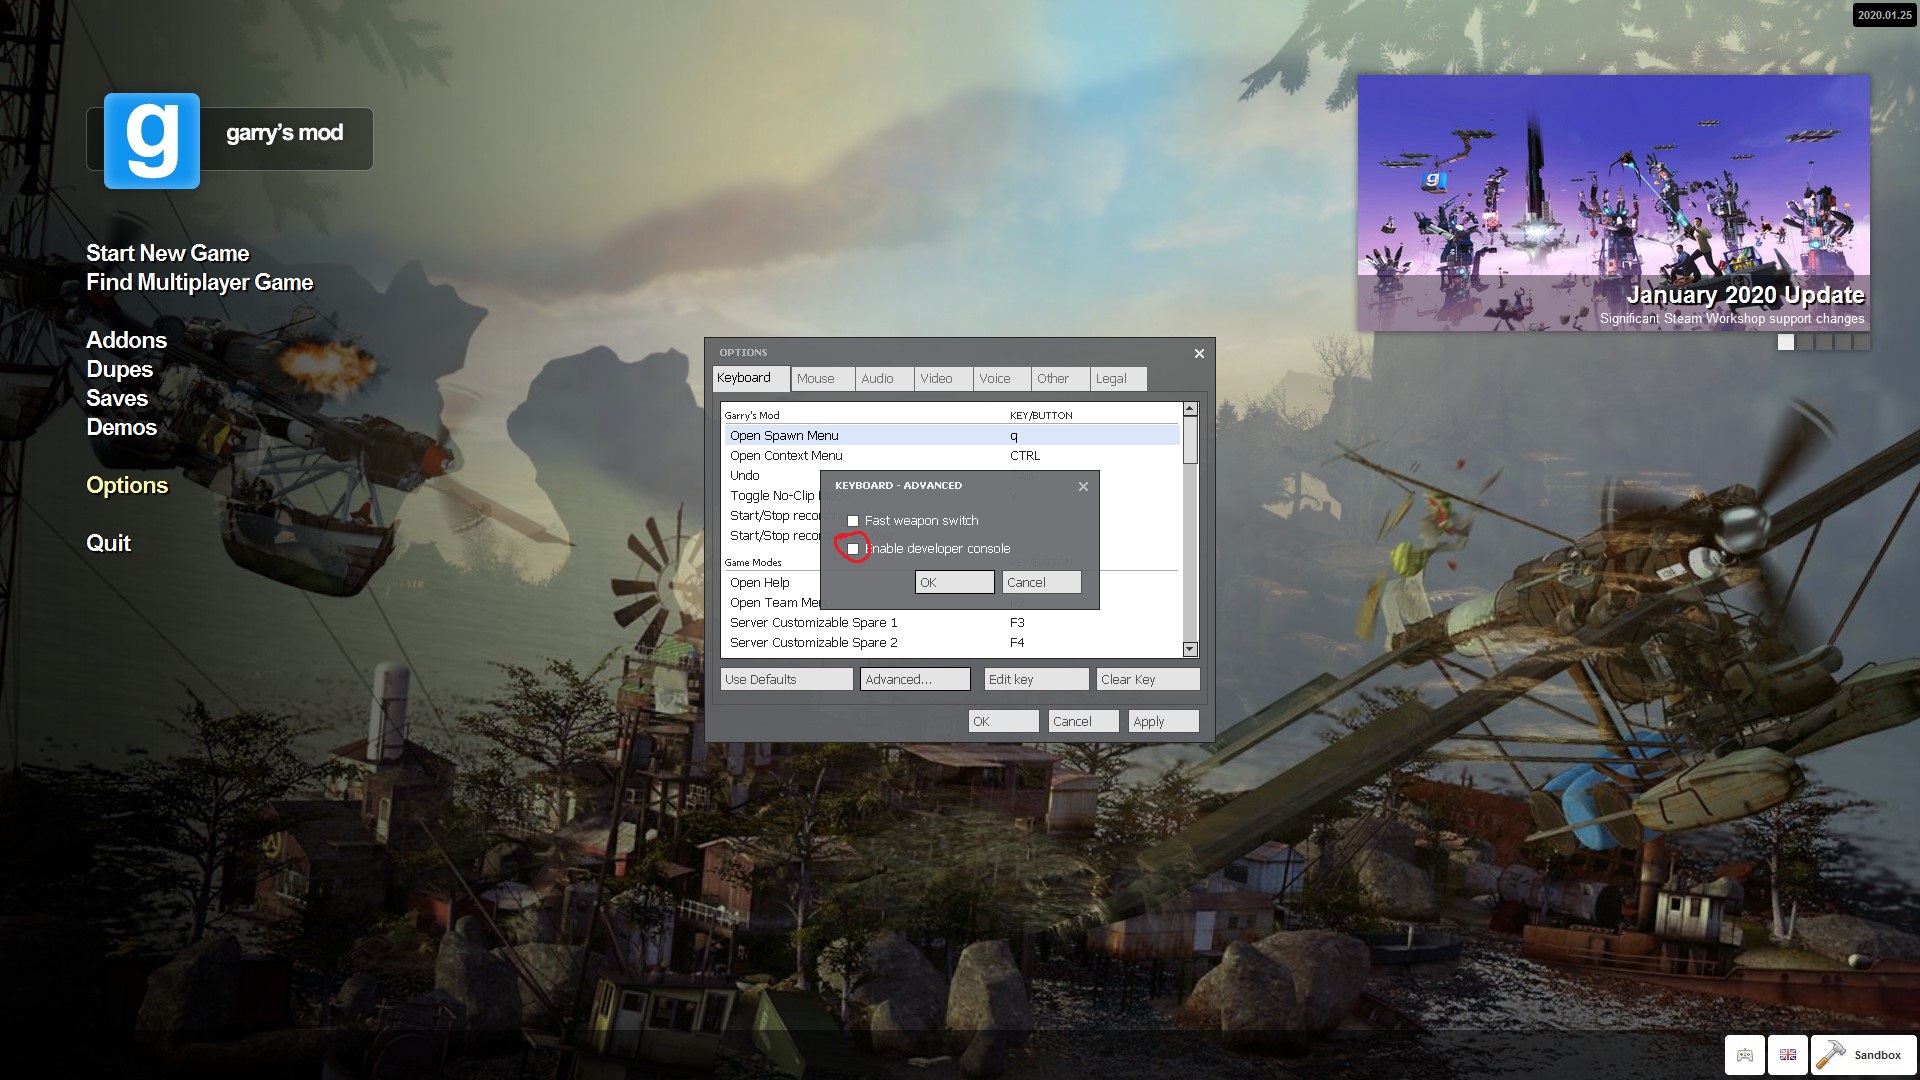Click Start New Game

[167, 254]
